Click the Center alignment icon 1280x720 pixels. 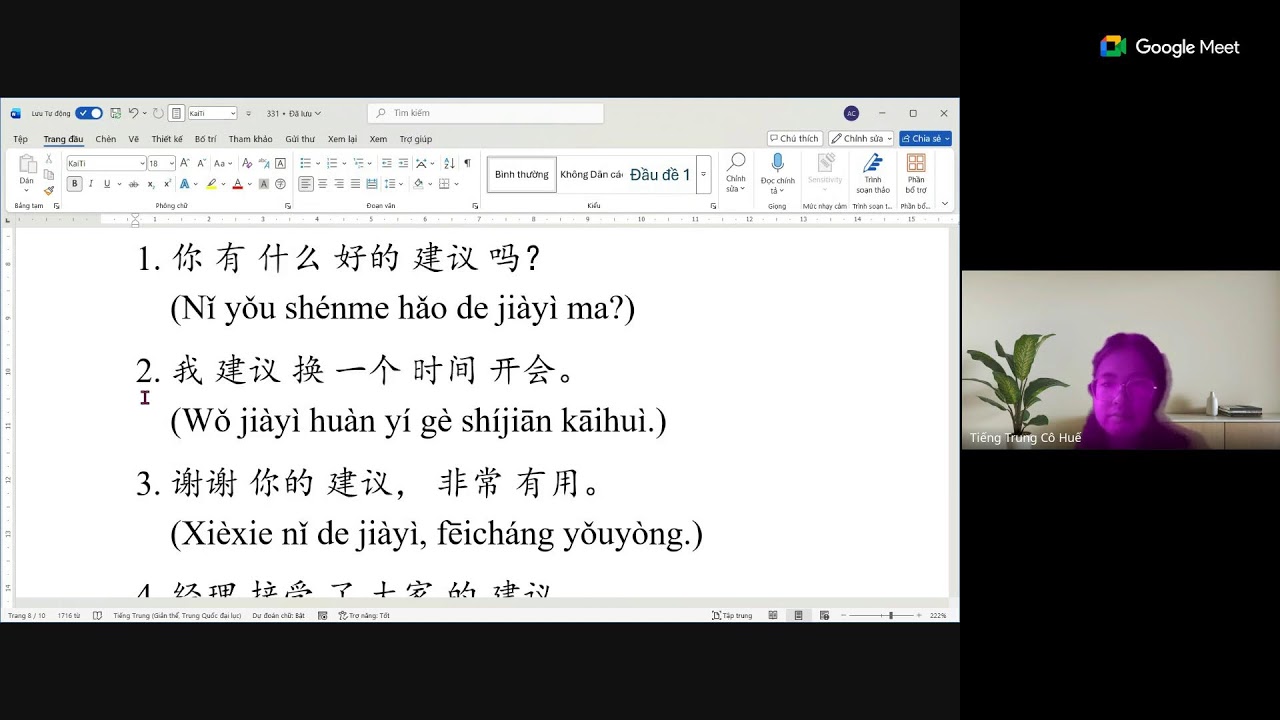coord(323,184)
